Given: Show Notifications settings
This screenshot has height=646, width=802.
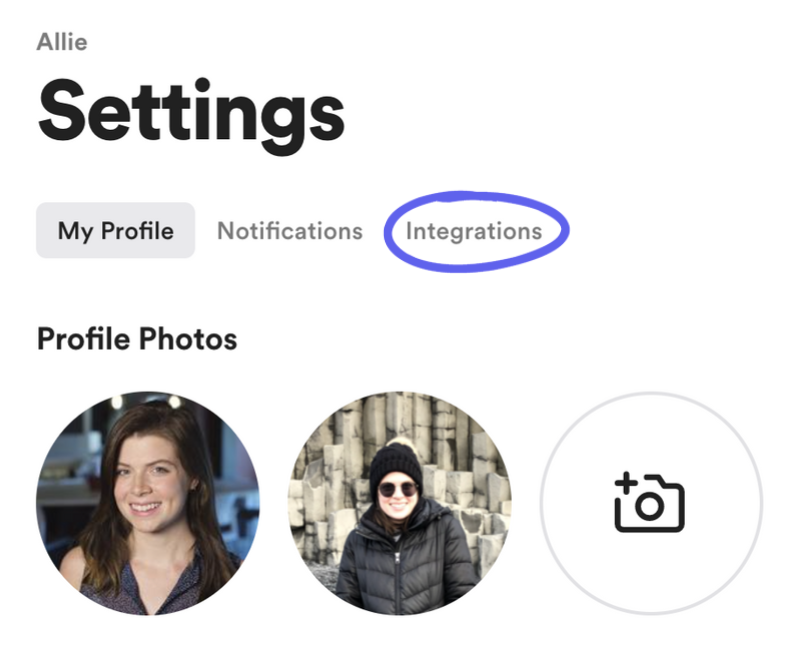Looking at the screenshot, I should 290,231.
